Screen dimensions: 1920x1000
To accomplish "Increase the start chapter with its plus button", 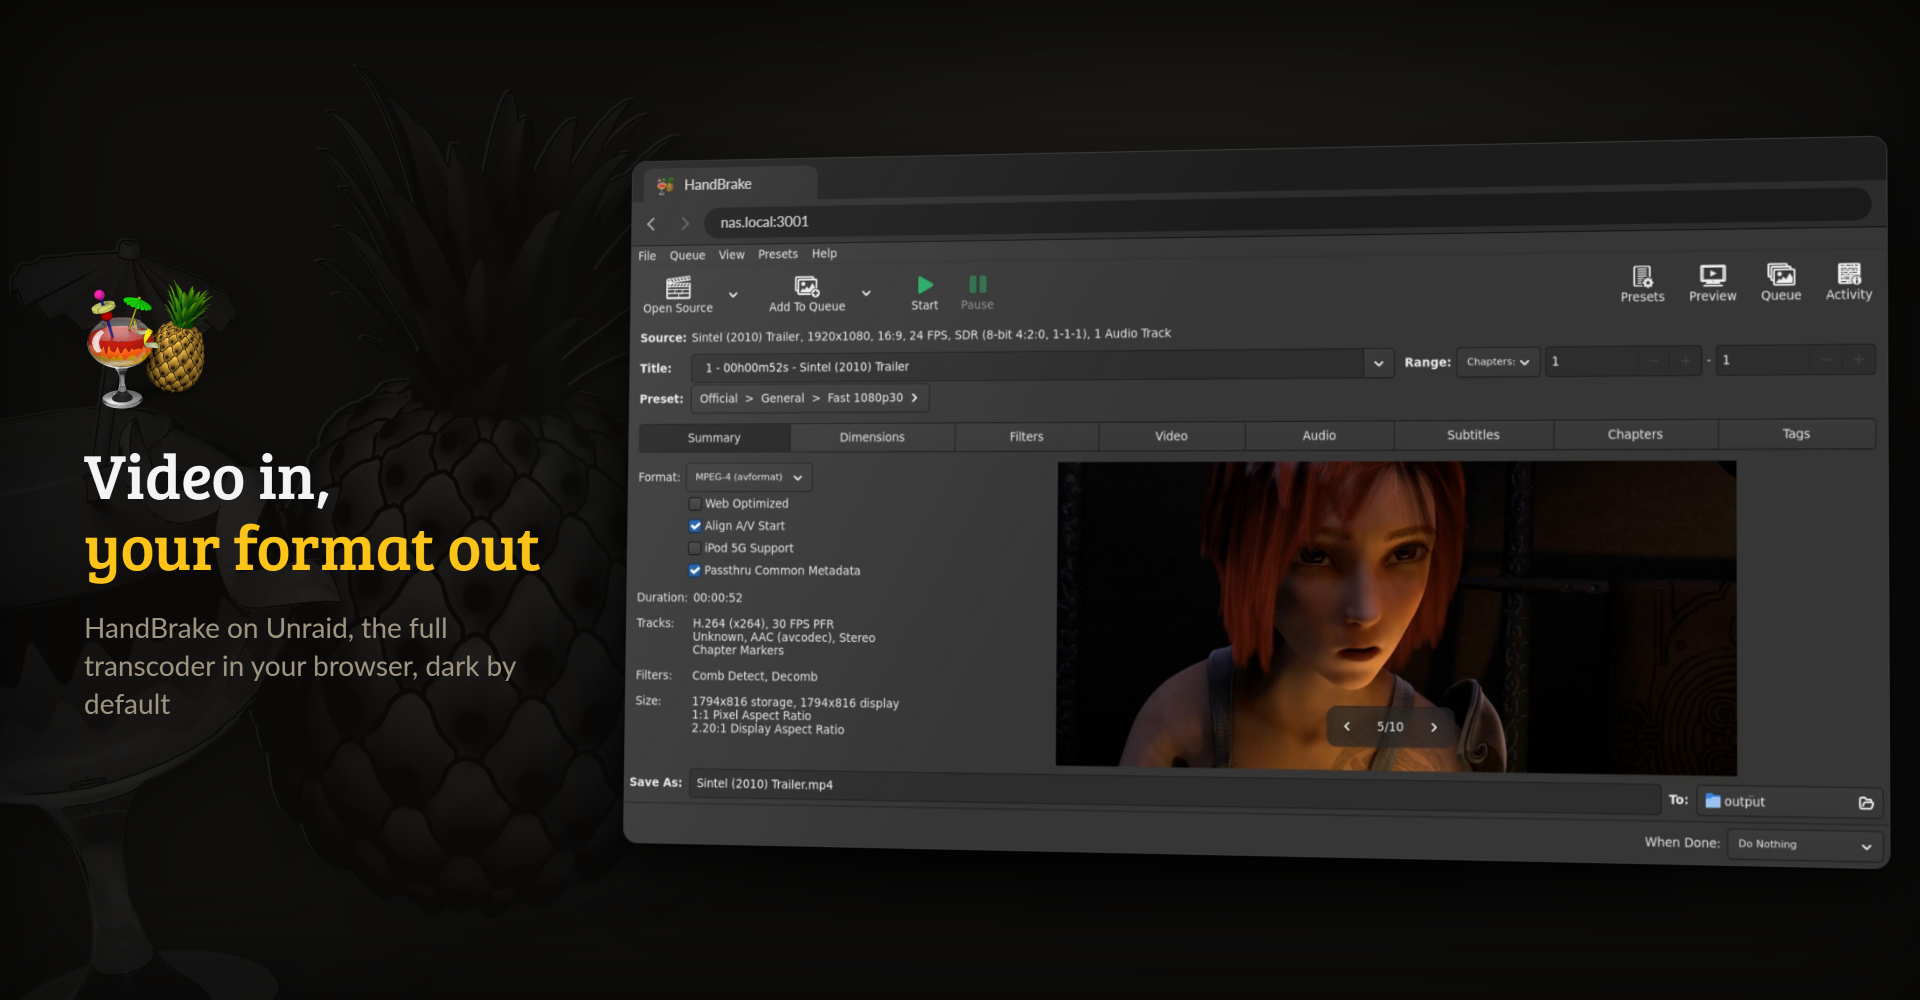I will [1685, 360].
